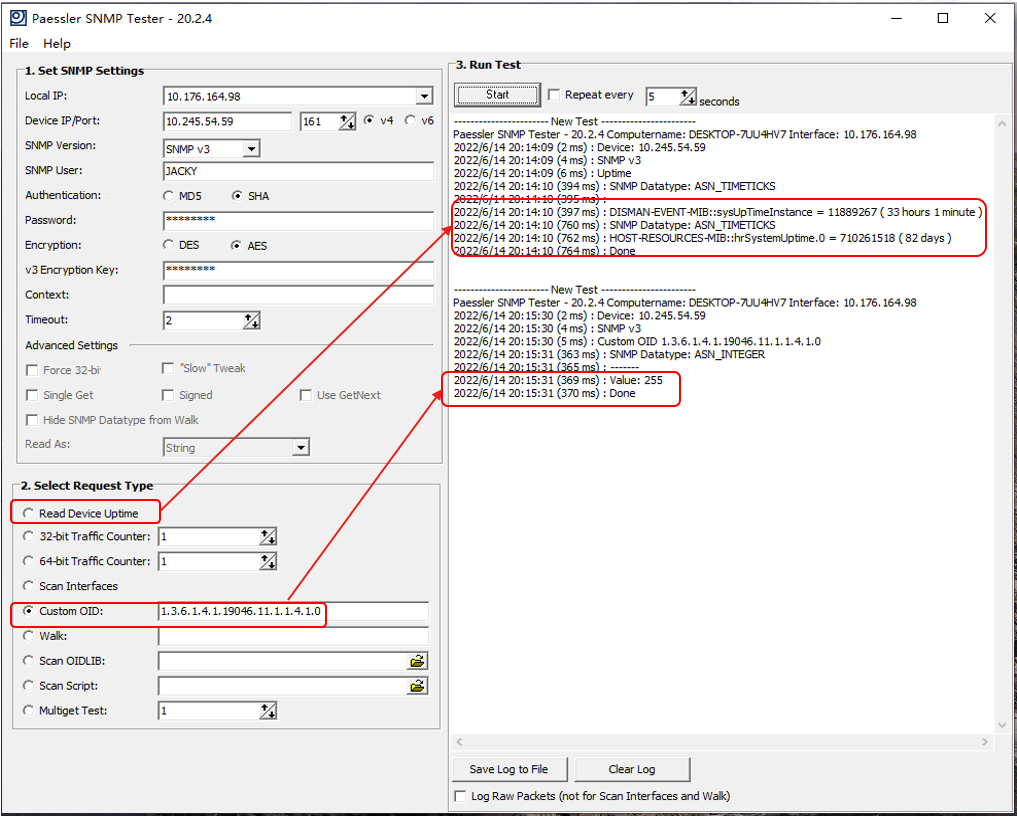Click horizontal scrollbar left arrow
The image size is (1017, 816).
pyautogui.click(x=459, y=741)
